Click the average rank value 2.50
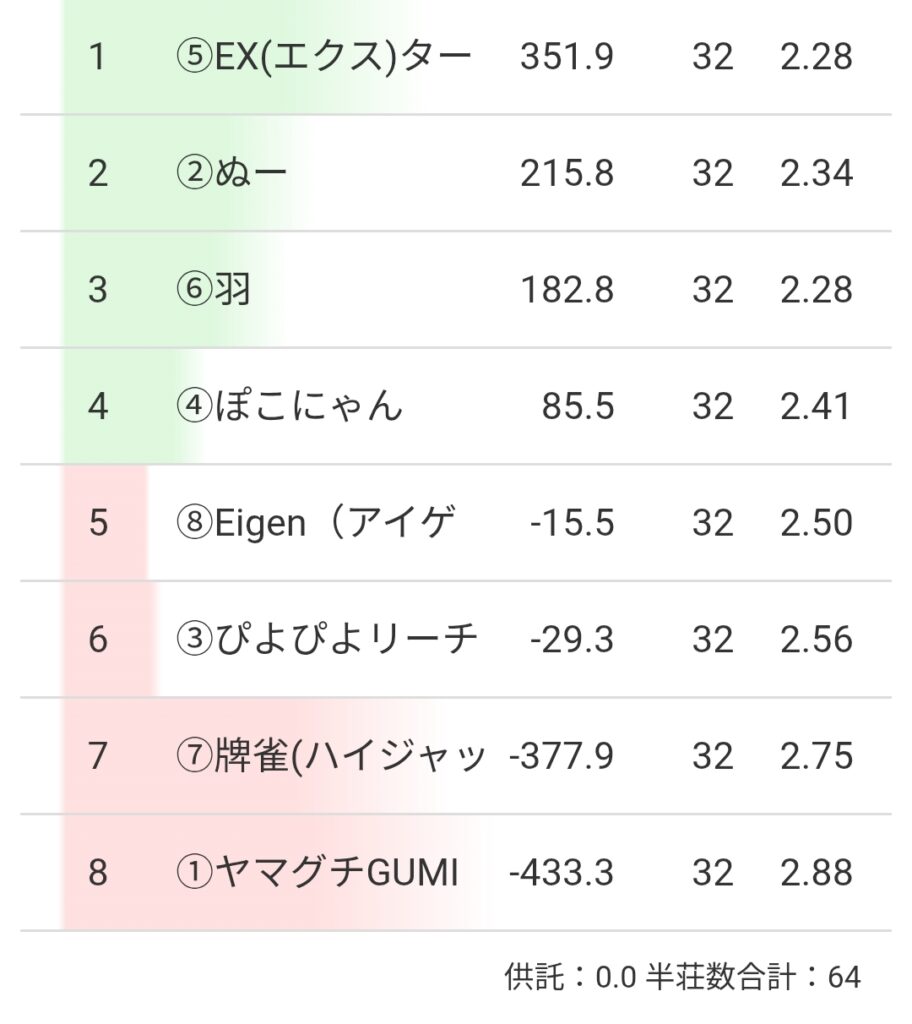This screenshot has width=912, height=1024. click(x=816, y=523)
